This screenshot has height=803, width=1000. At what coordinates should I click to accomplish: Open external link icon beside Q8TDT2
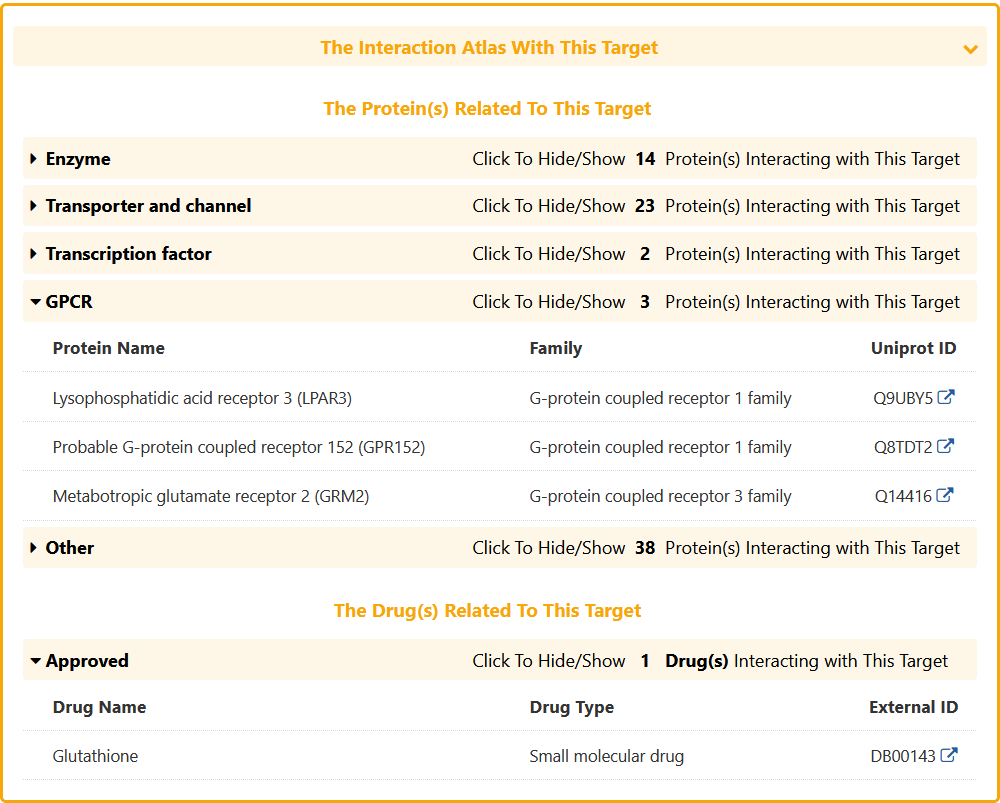click(945, 447)
